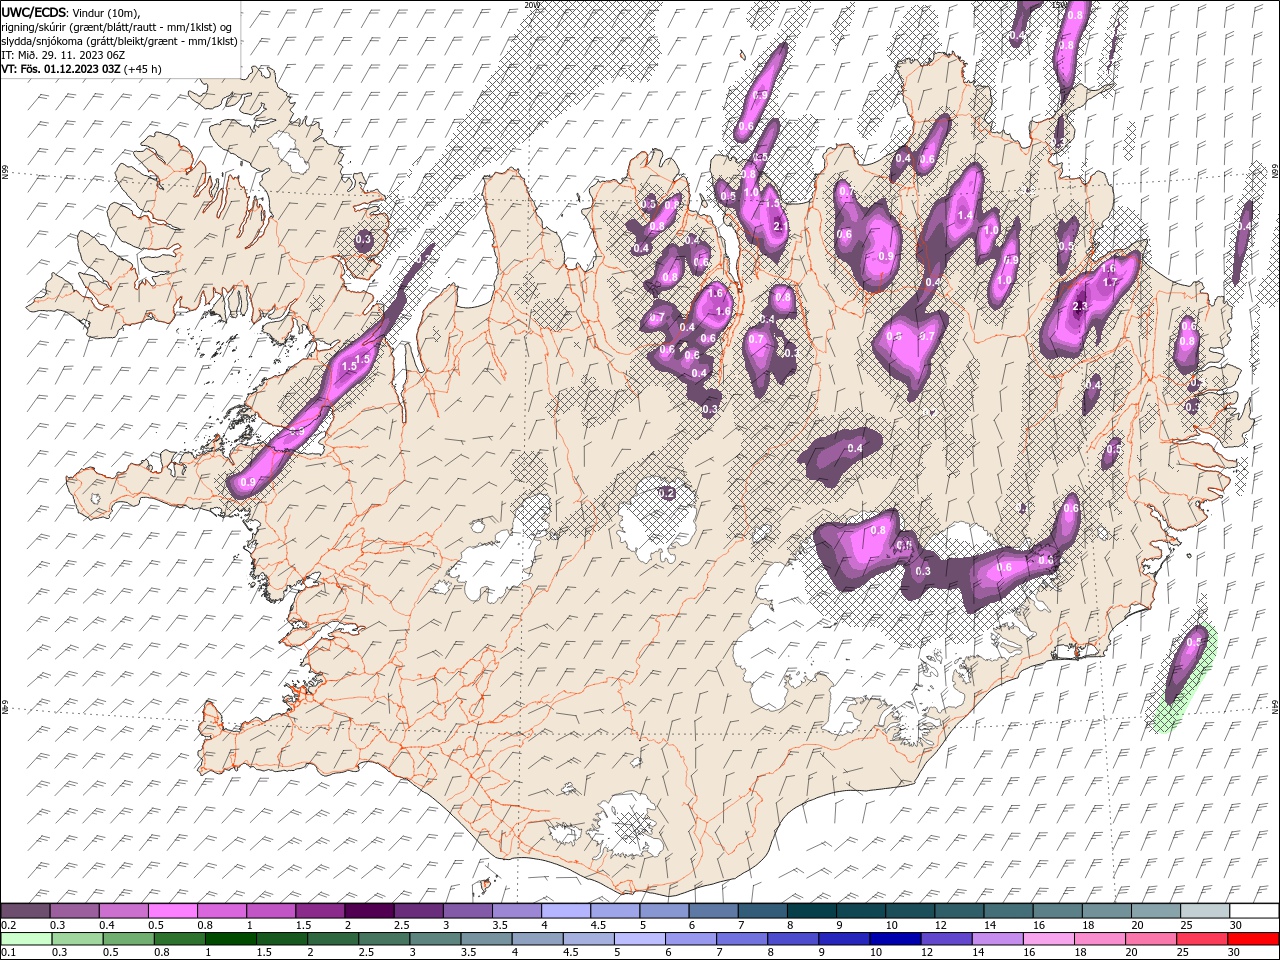Pick the upper legend swatch labeled 1

click(271, 910)
